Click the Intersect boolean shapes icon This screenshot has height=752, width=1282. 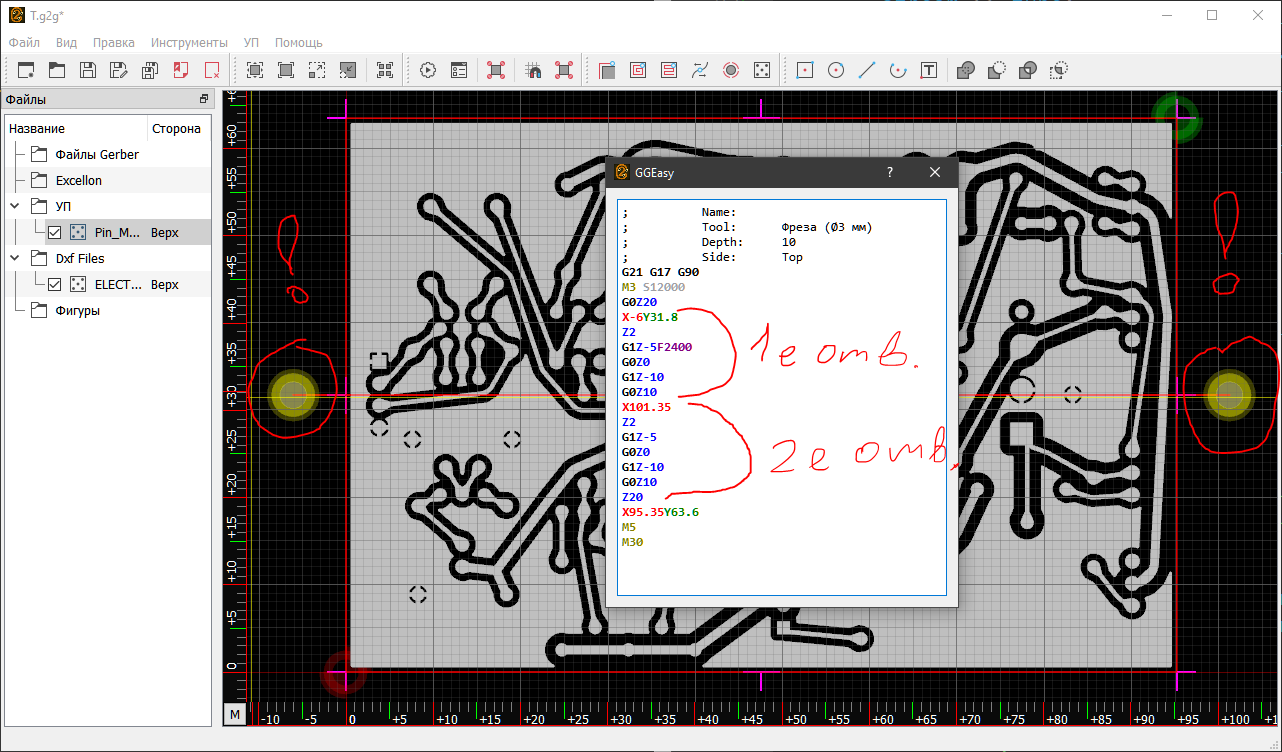[x=1028, y=70]
